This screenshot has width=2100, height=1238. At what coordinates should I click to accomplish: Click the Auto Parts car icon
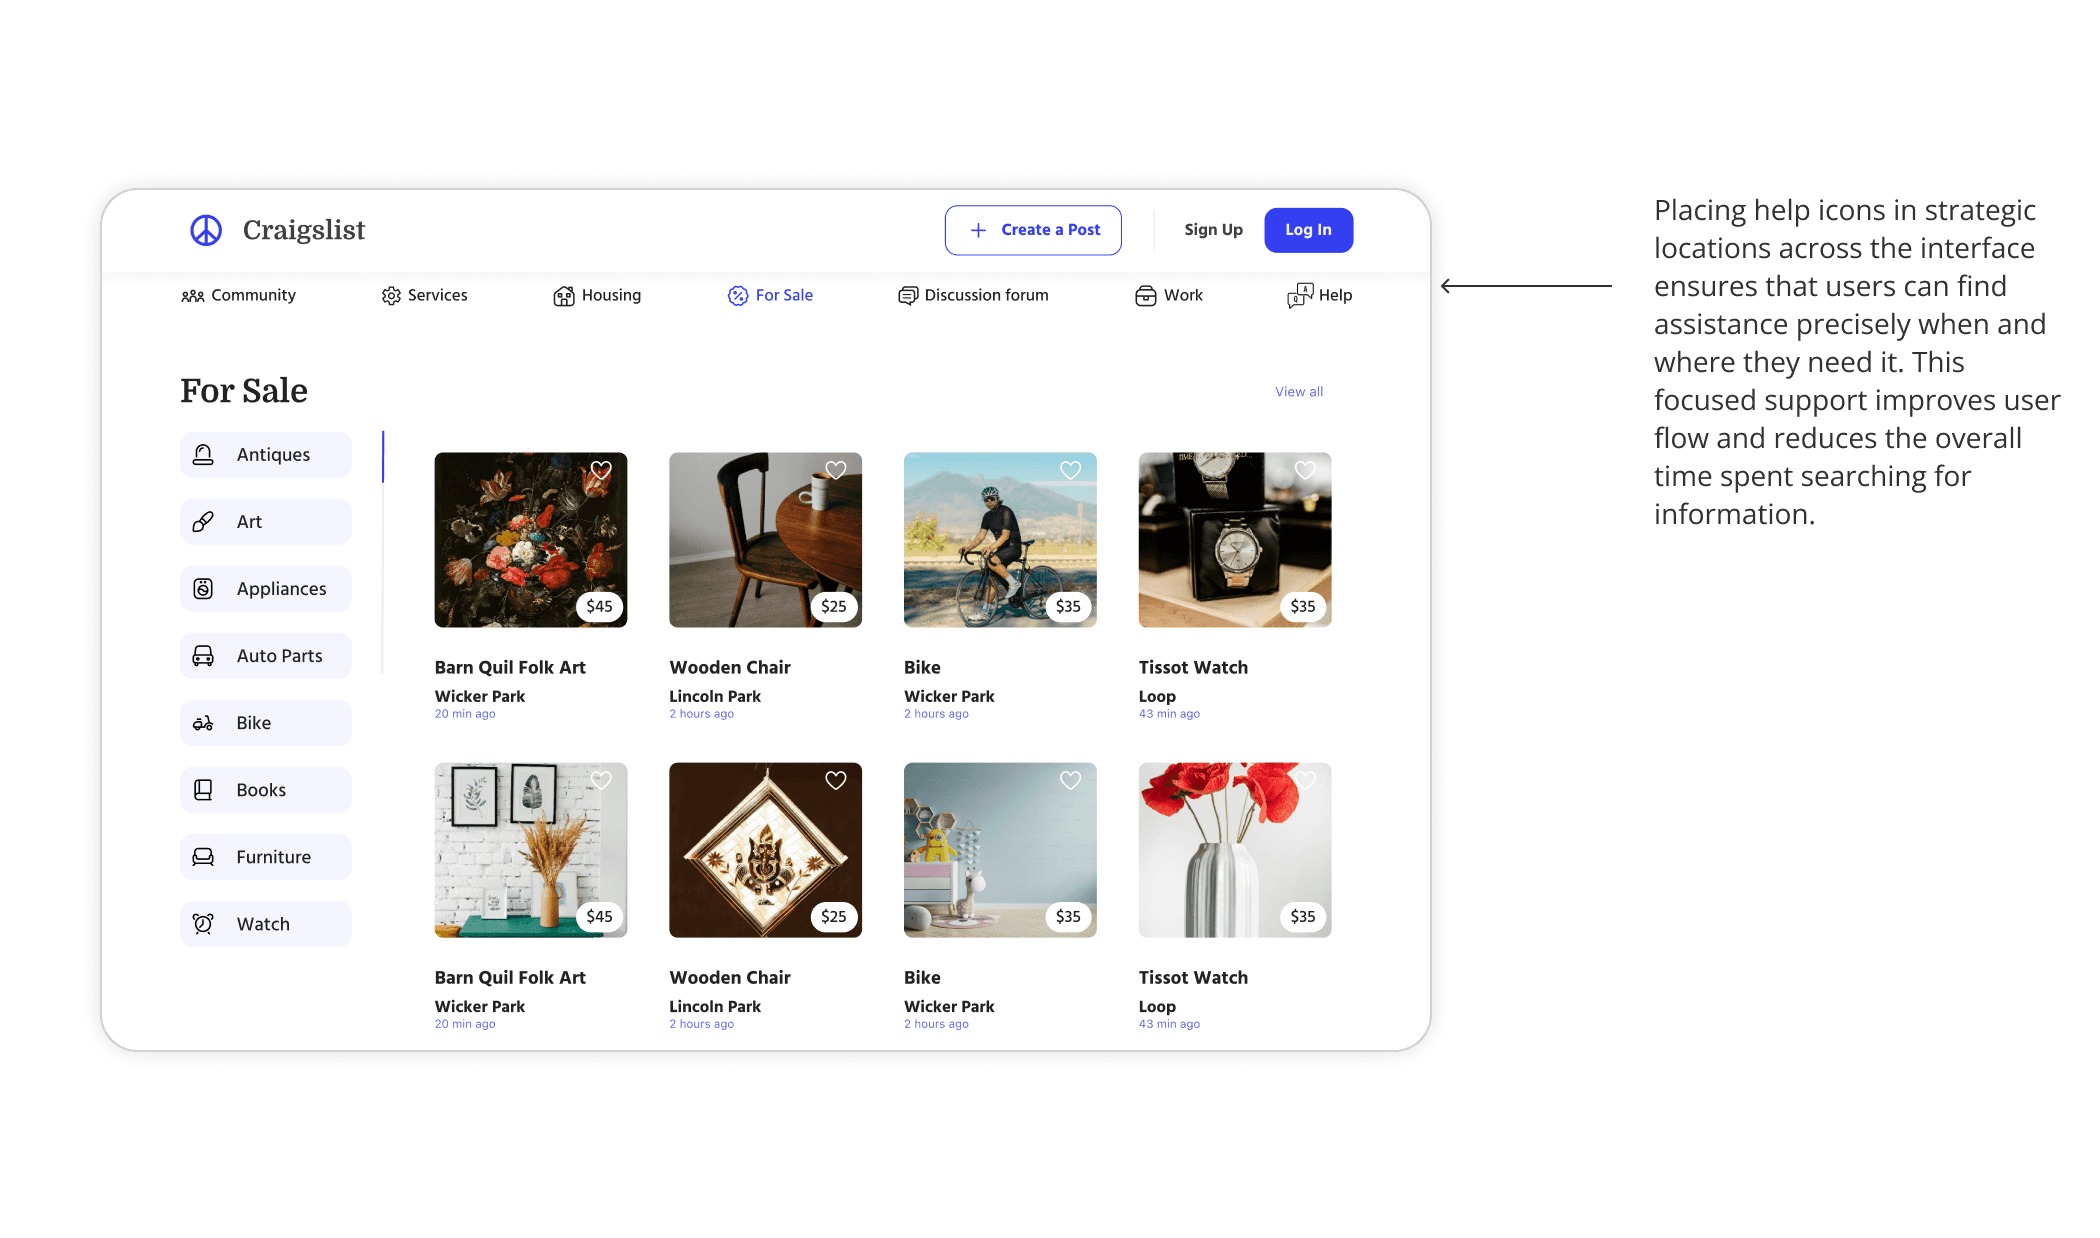click(x=203, y=656)
